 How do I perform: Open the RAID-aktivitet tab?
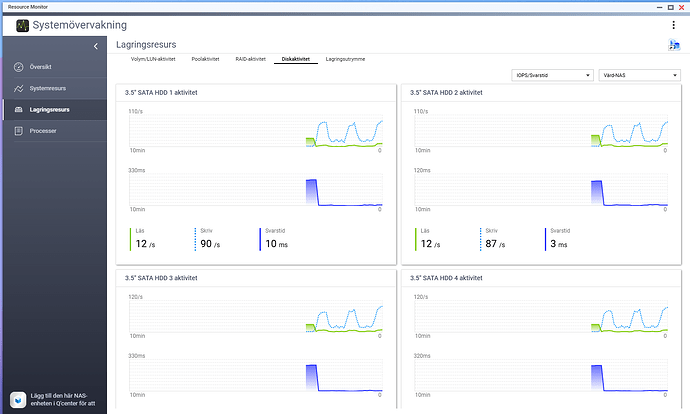[250, 59]
